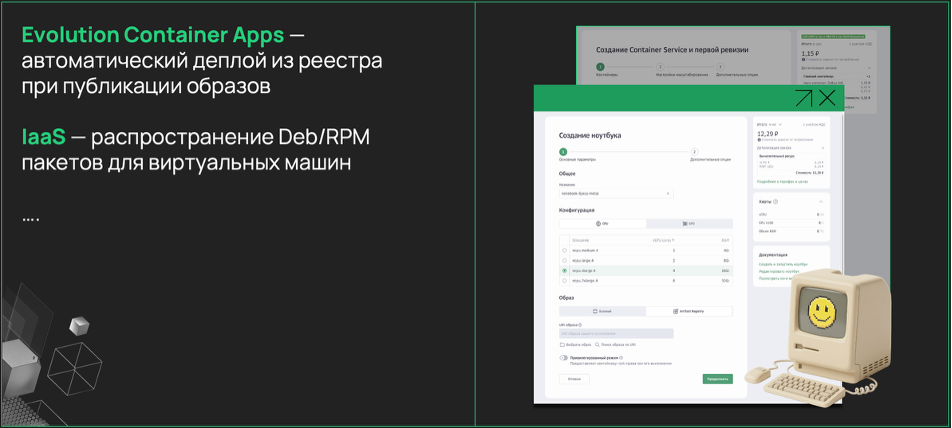Select the mcpu.medium.4 radio button
The height and width of the screenshot is (428, 952).
pos(564,250)
